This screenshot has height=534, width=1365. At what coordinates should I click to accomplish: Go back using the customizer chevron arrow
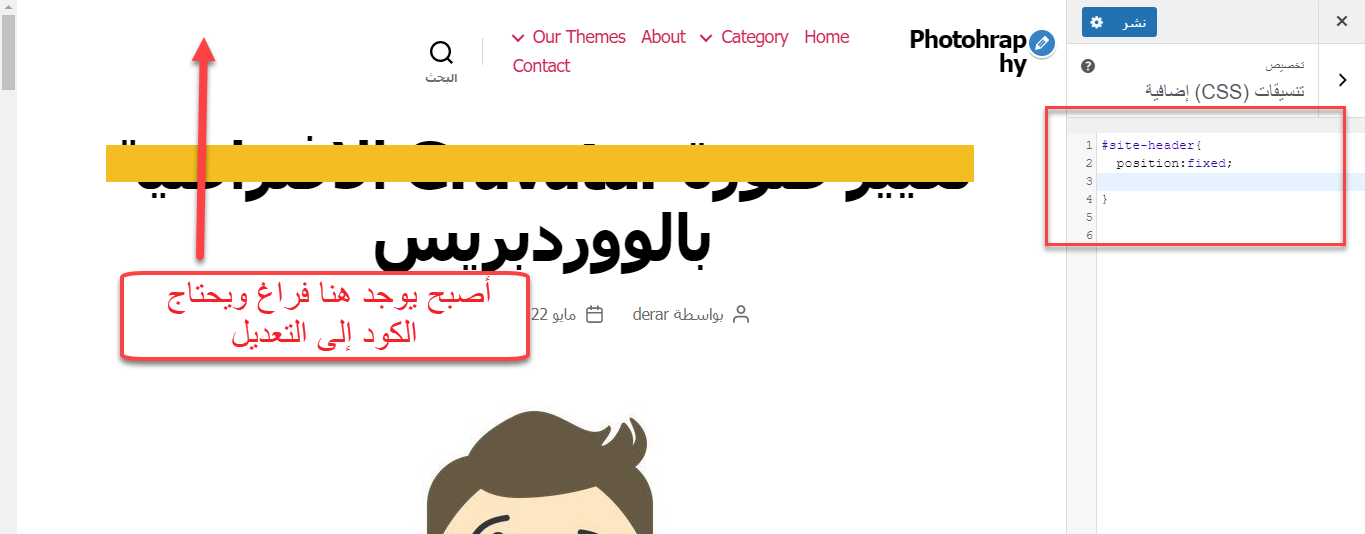pos(1342,81)
